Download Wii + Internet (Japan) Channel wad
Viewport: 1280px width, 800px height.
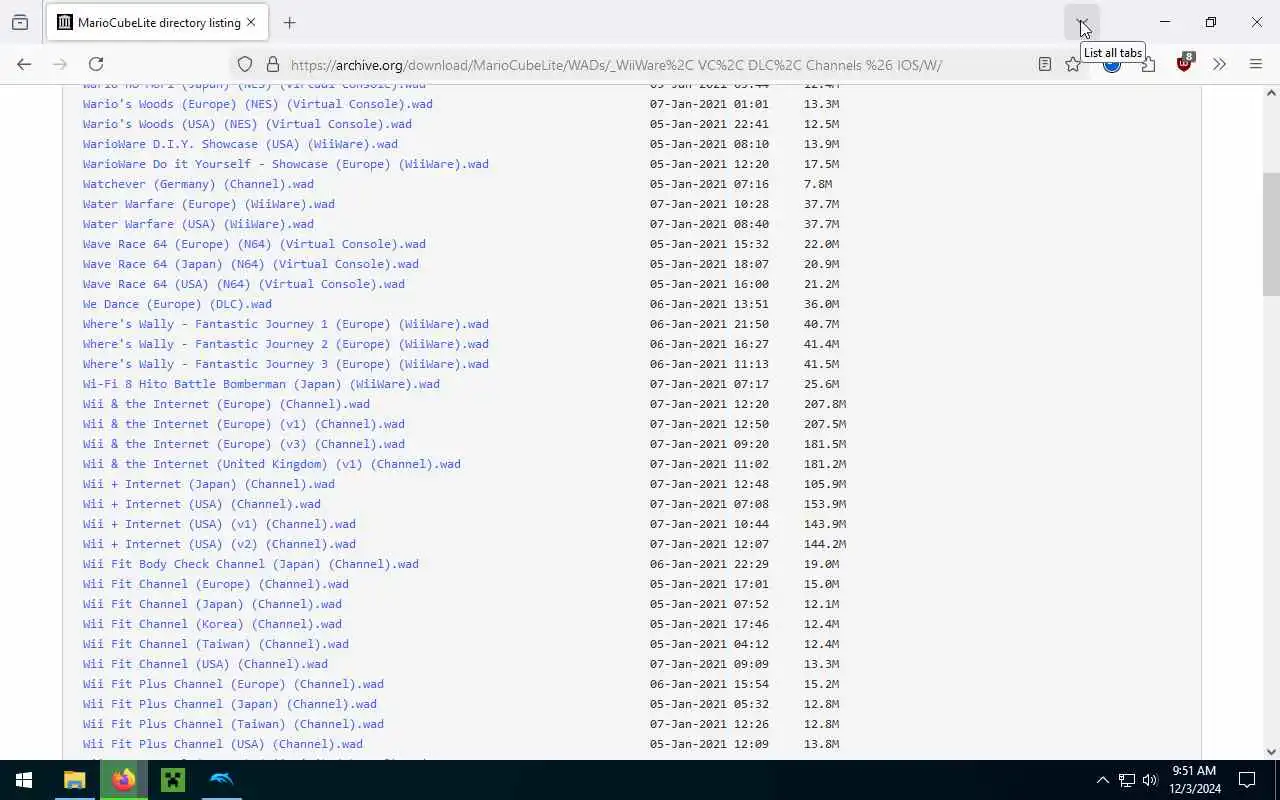tap(209, 484)
